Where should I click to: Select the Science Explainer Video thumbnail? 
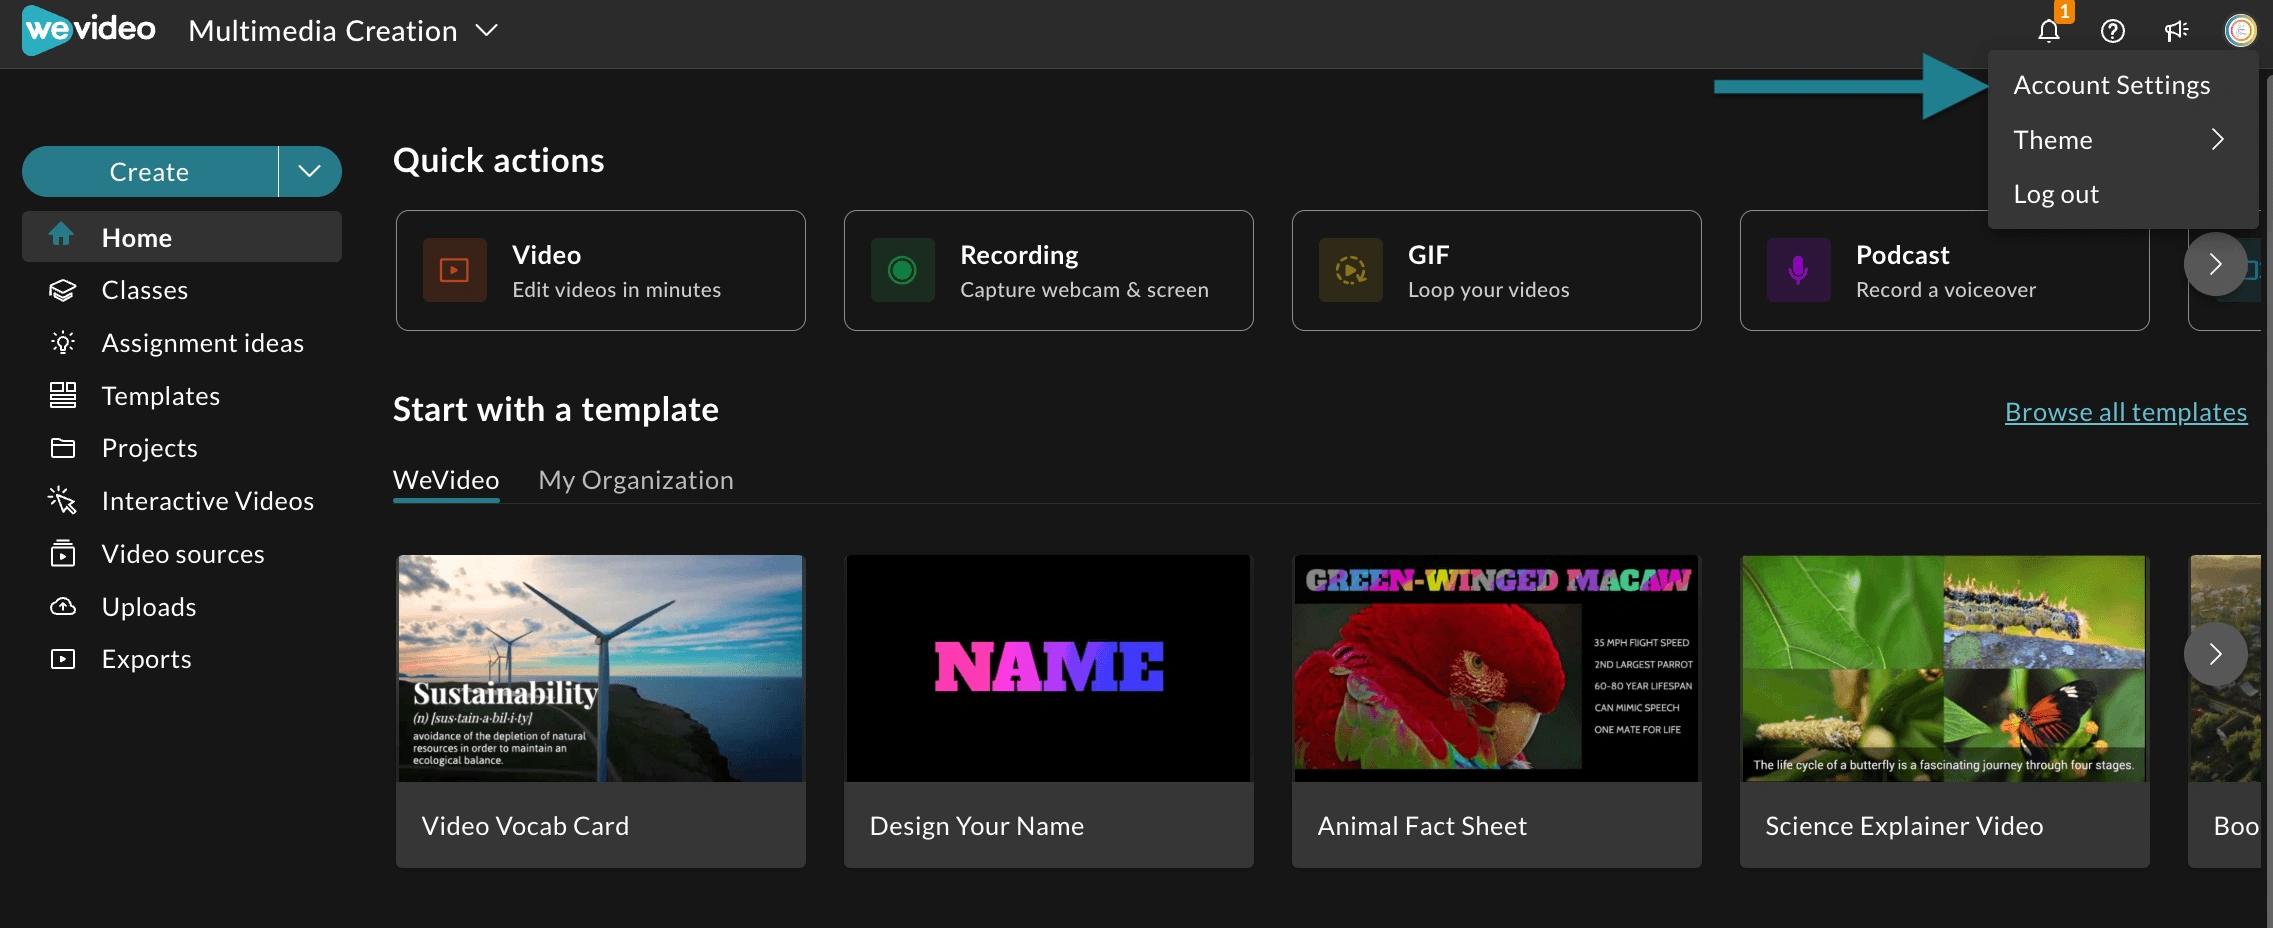pyautogui.click(x=1944, y=668)
